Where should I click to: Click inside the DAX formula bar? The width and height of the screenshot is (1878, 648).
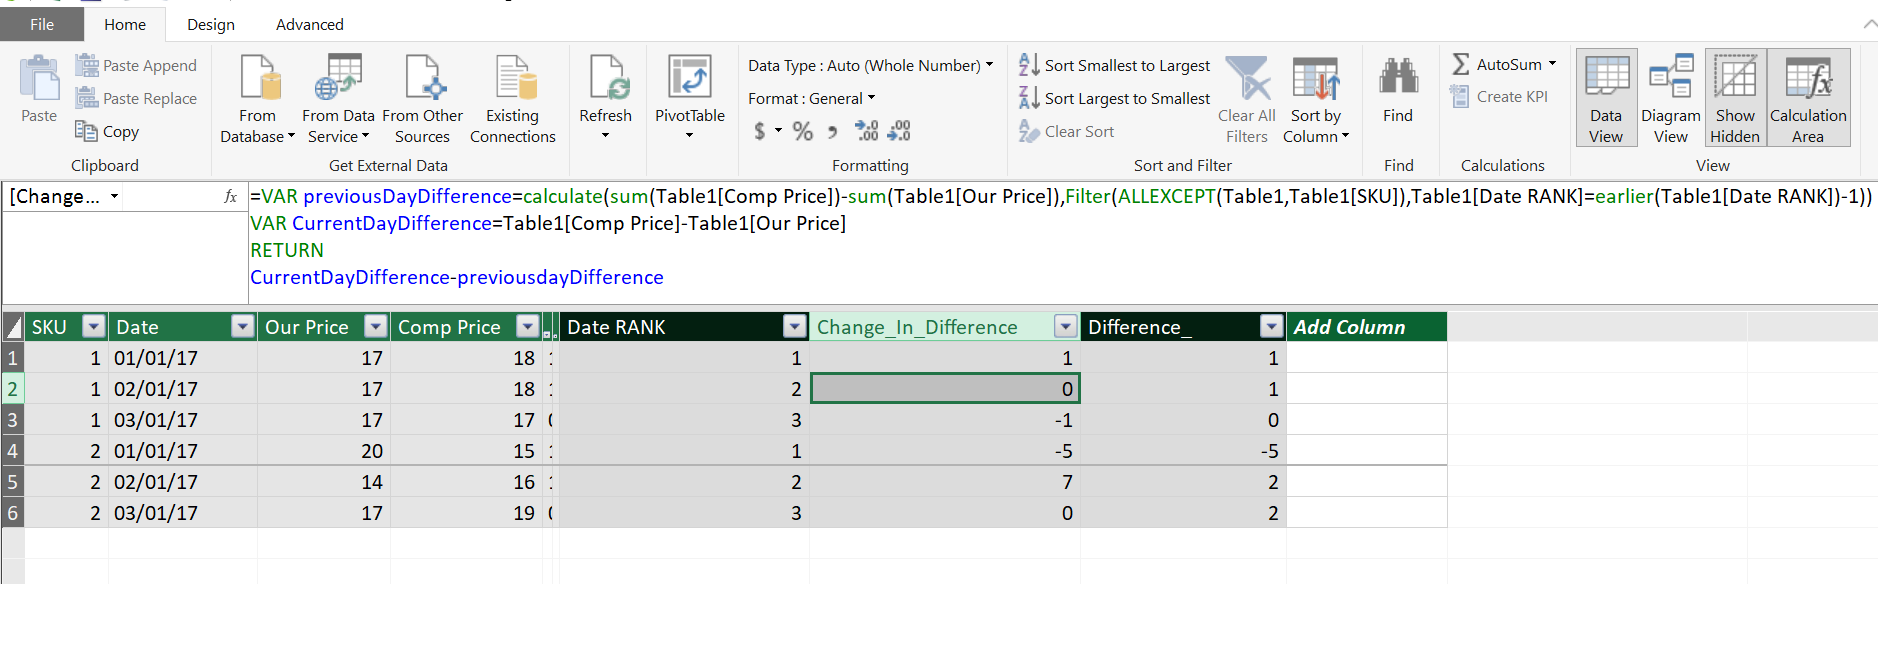click(x=1062, y=242)
